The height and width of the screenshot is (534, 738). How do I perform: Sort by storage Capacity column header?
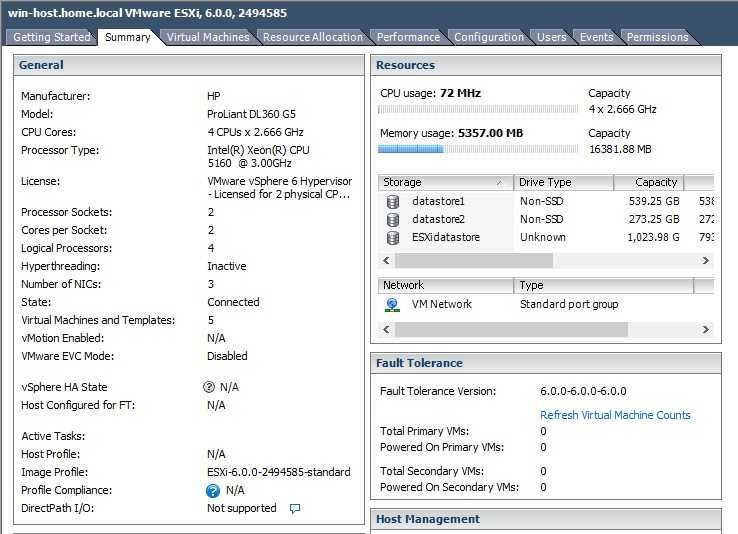click(649, 183)
